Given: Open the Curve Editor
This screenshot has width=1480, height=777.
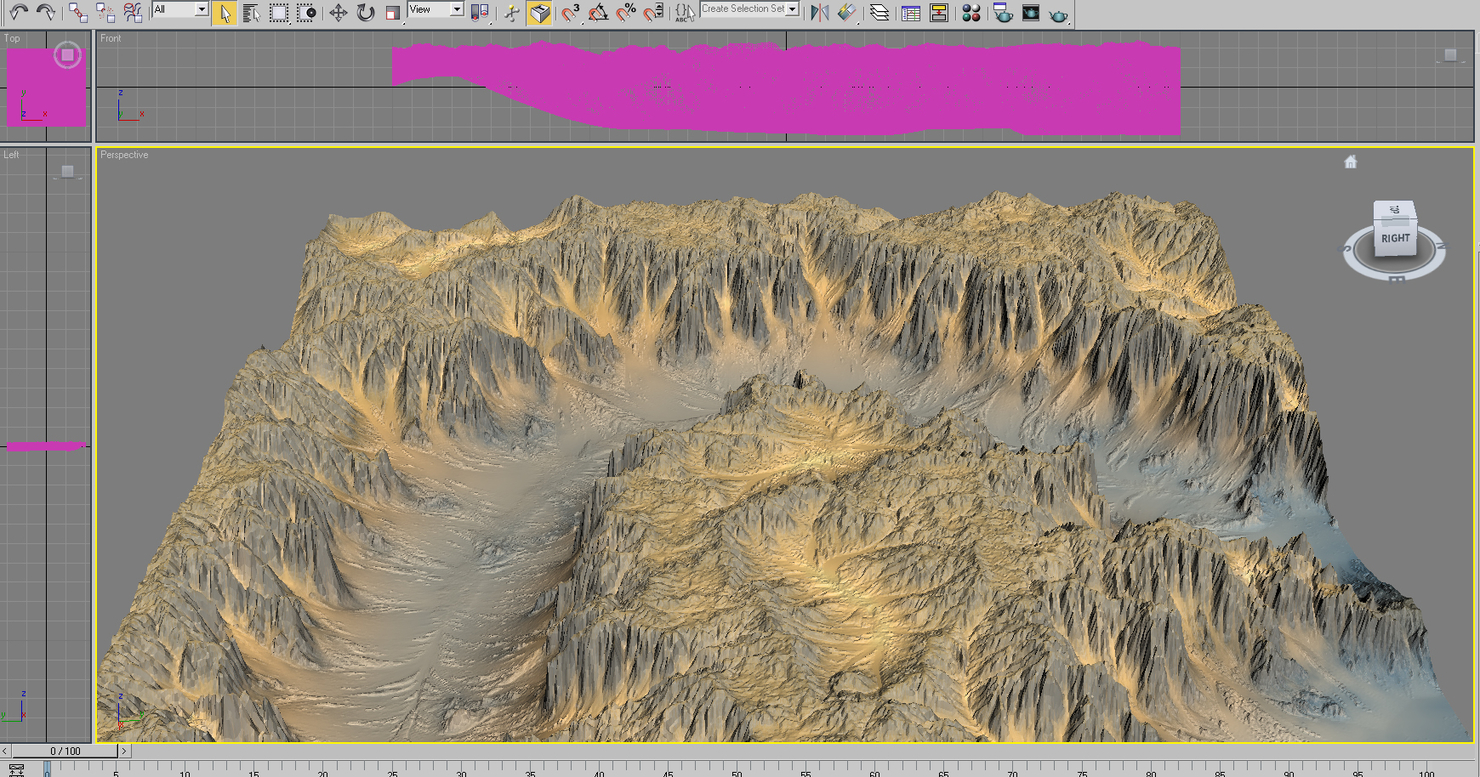Looking at the screenshot, I should (909, 13).
